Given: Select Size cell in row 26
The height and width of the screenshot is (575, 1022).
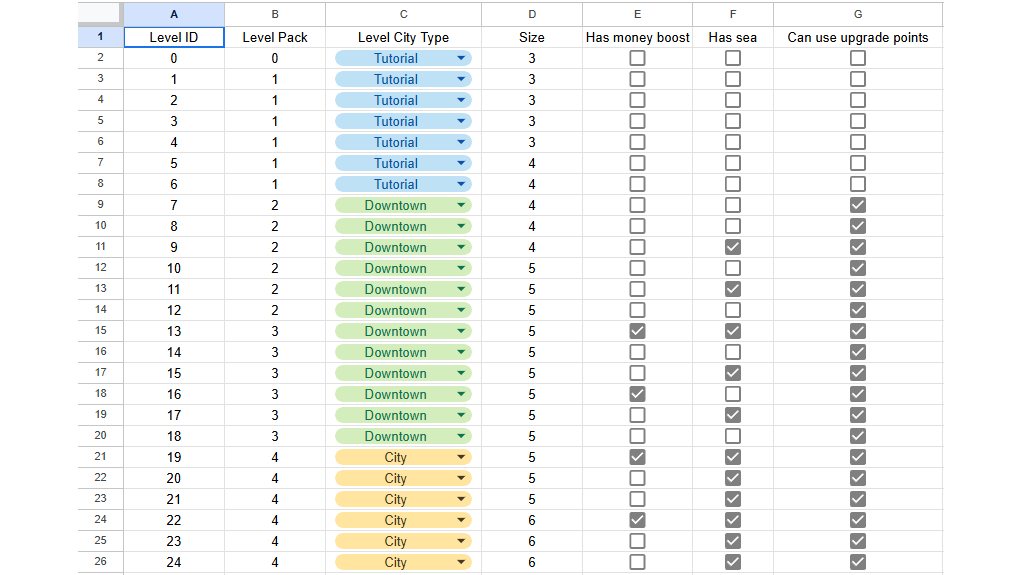Looking at the screenshot, I should coord(532,562).
